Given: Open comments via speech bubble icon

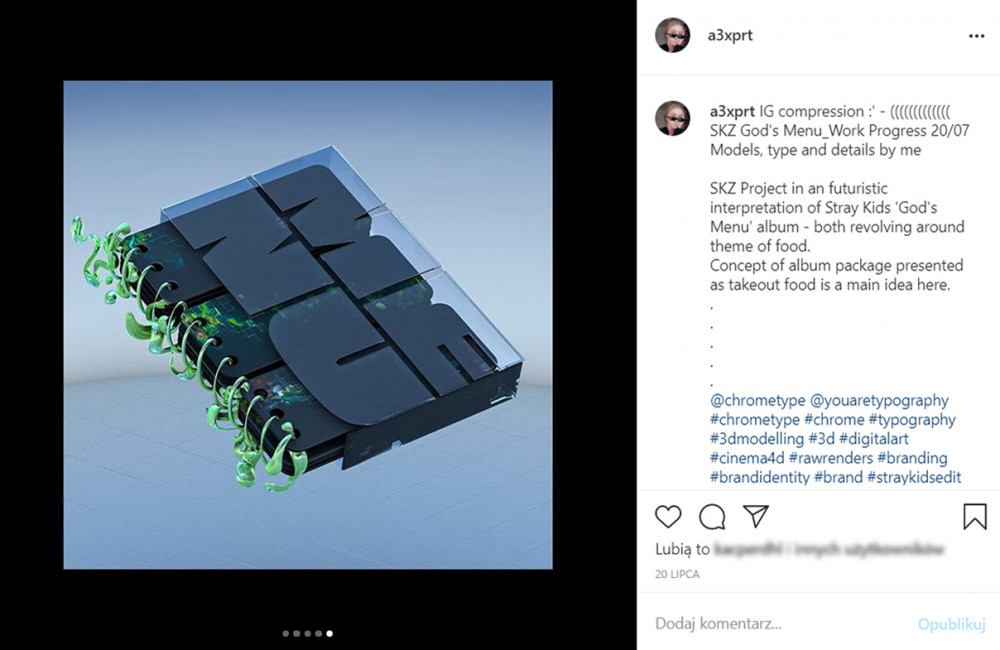Looking at the screenshot, I should tap(712, 517).
